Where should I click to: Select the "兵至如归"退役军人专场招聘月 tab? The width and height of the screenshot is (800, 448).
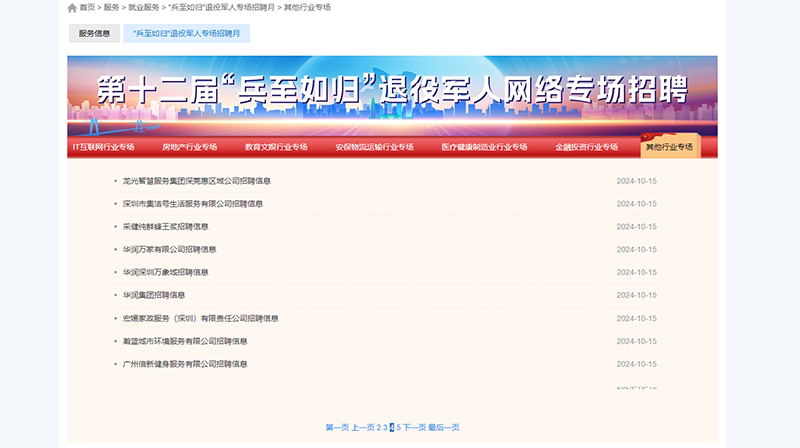click(x=186, y=34)
